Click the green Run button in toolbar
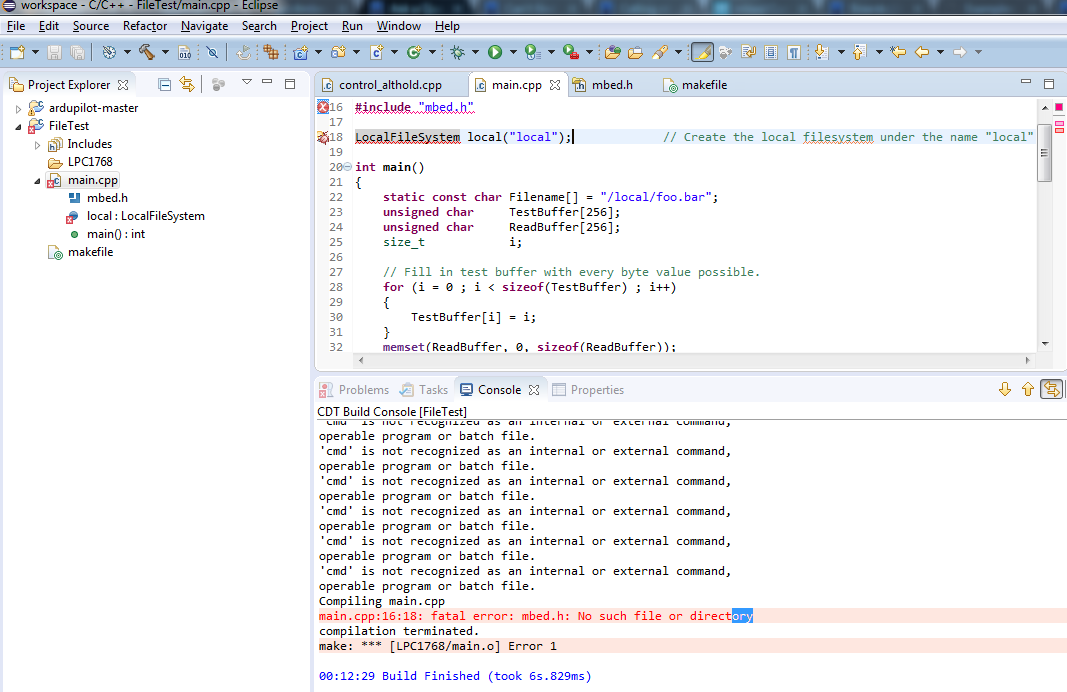 (495, 52)
